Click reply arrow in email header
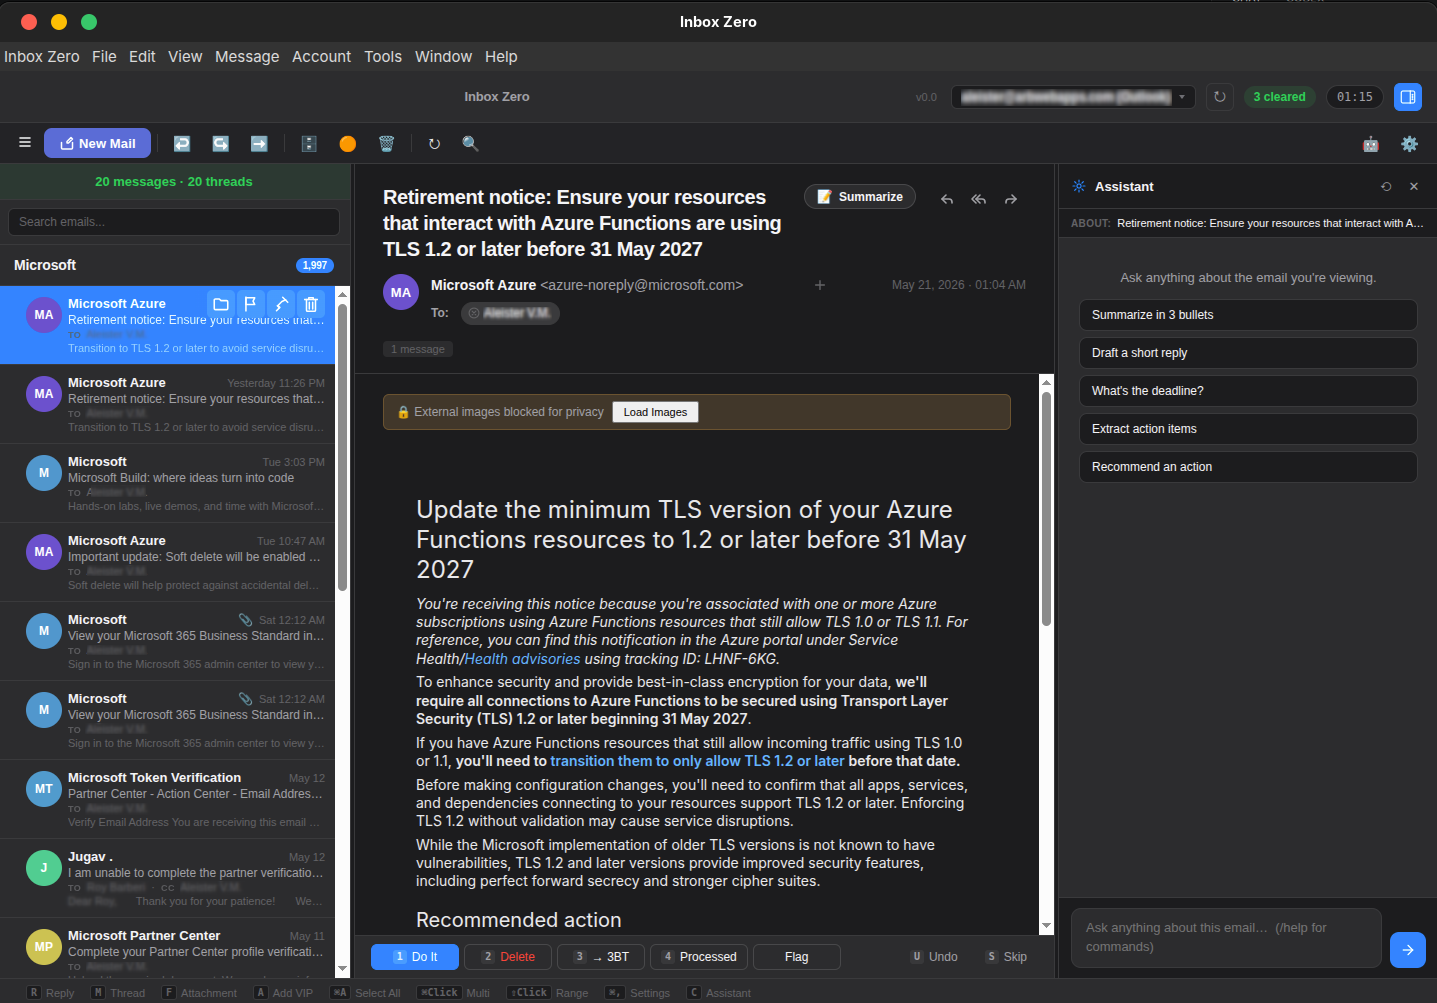The image size is (1437, 1003). (947, 199)
